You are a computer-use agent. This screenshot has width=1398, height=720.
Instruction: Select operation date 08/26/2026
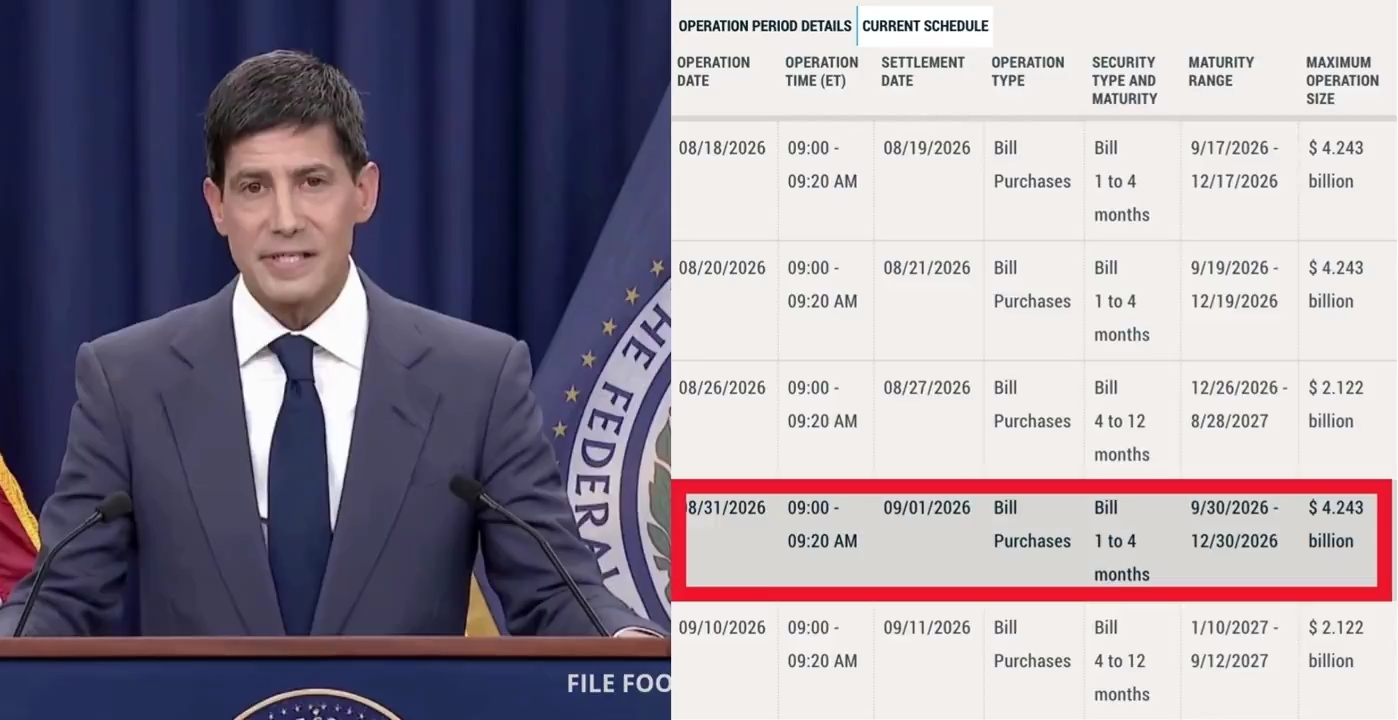point(722,388)
